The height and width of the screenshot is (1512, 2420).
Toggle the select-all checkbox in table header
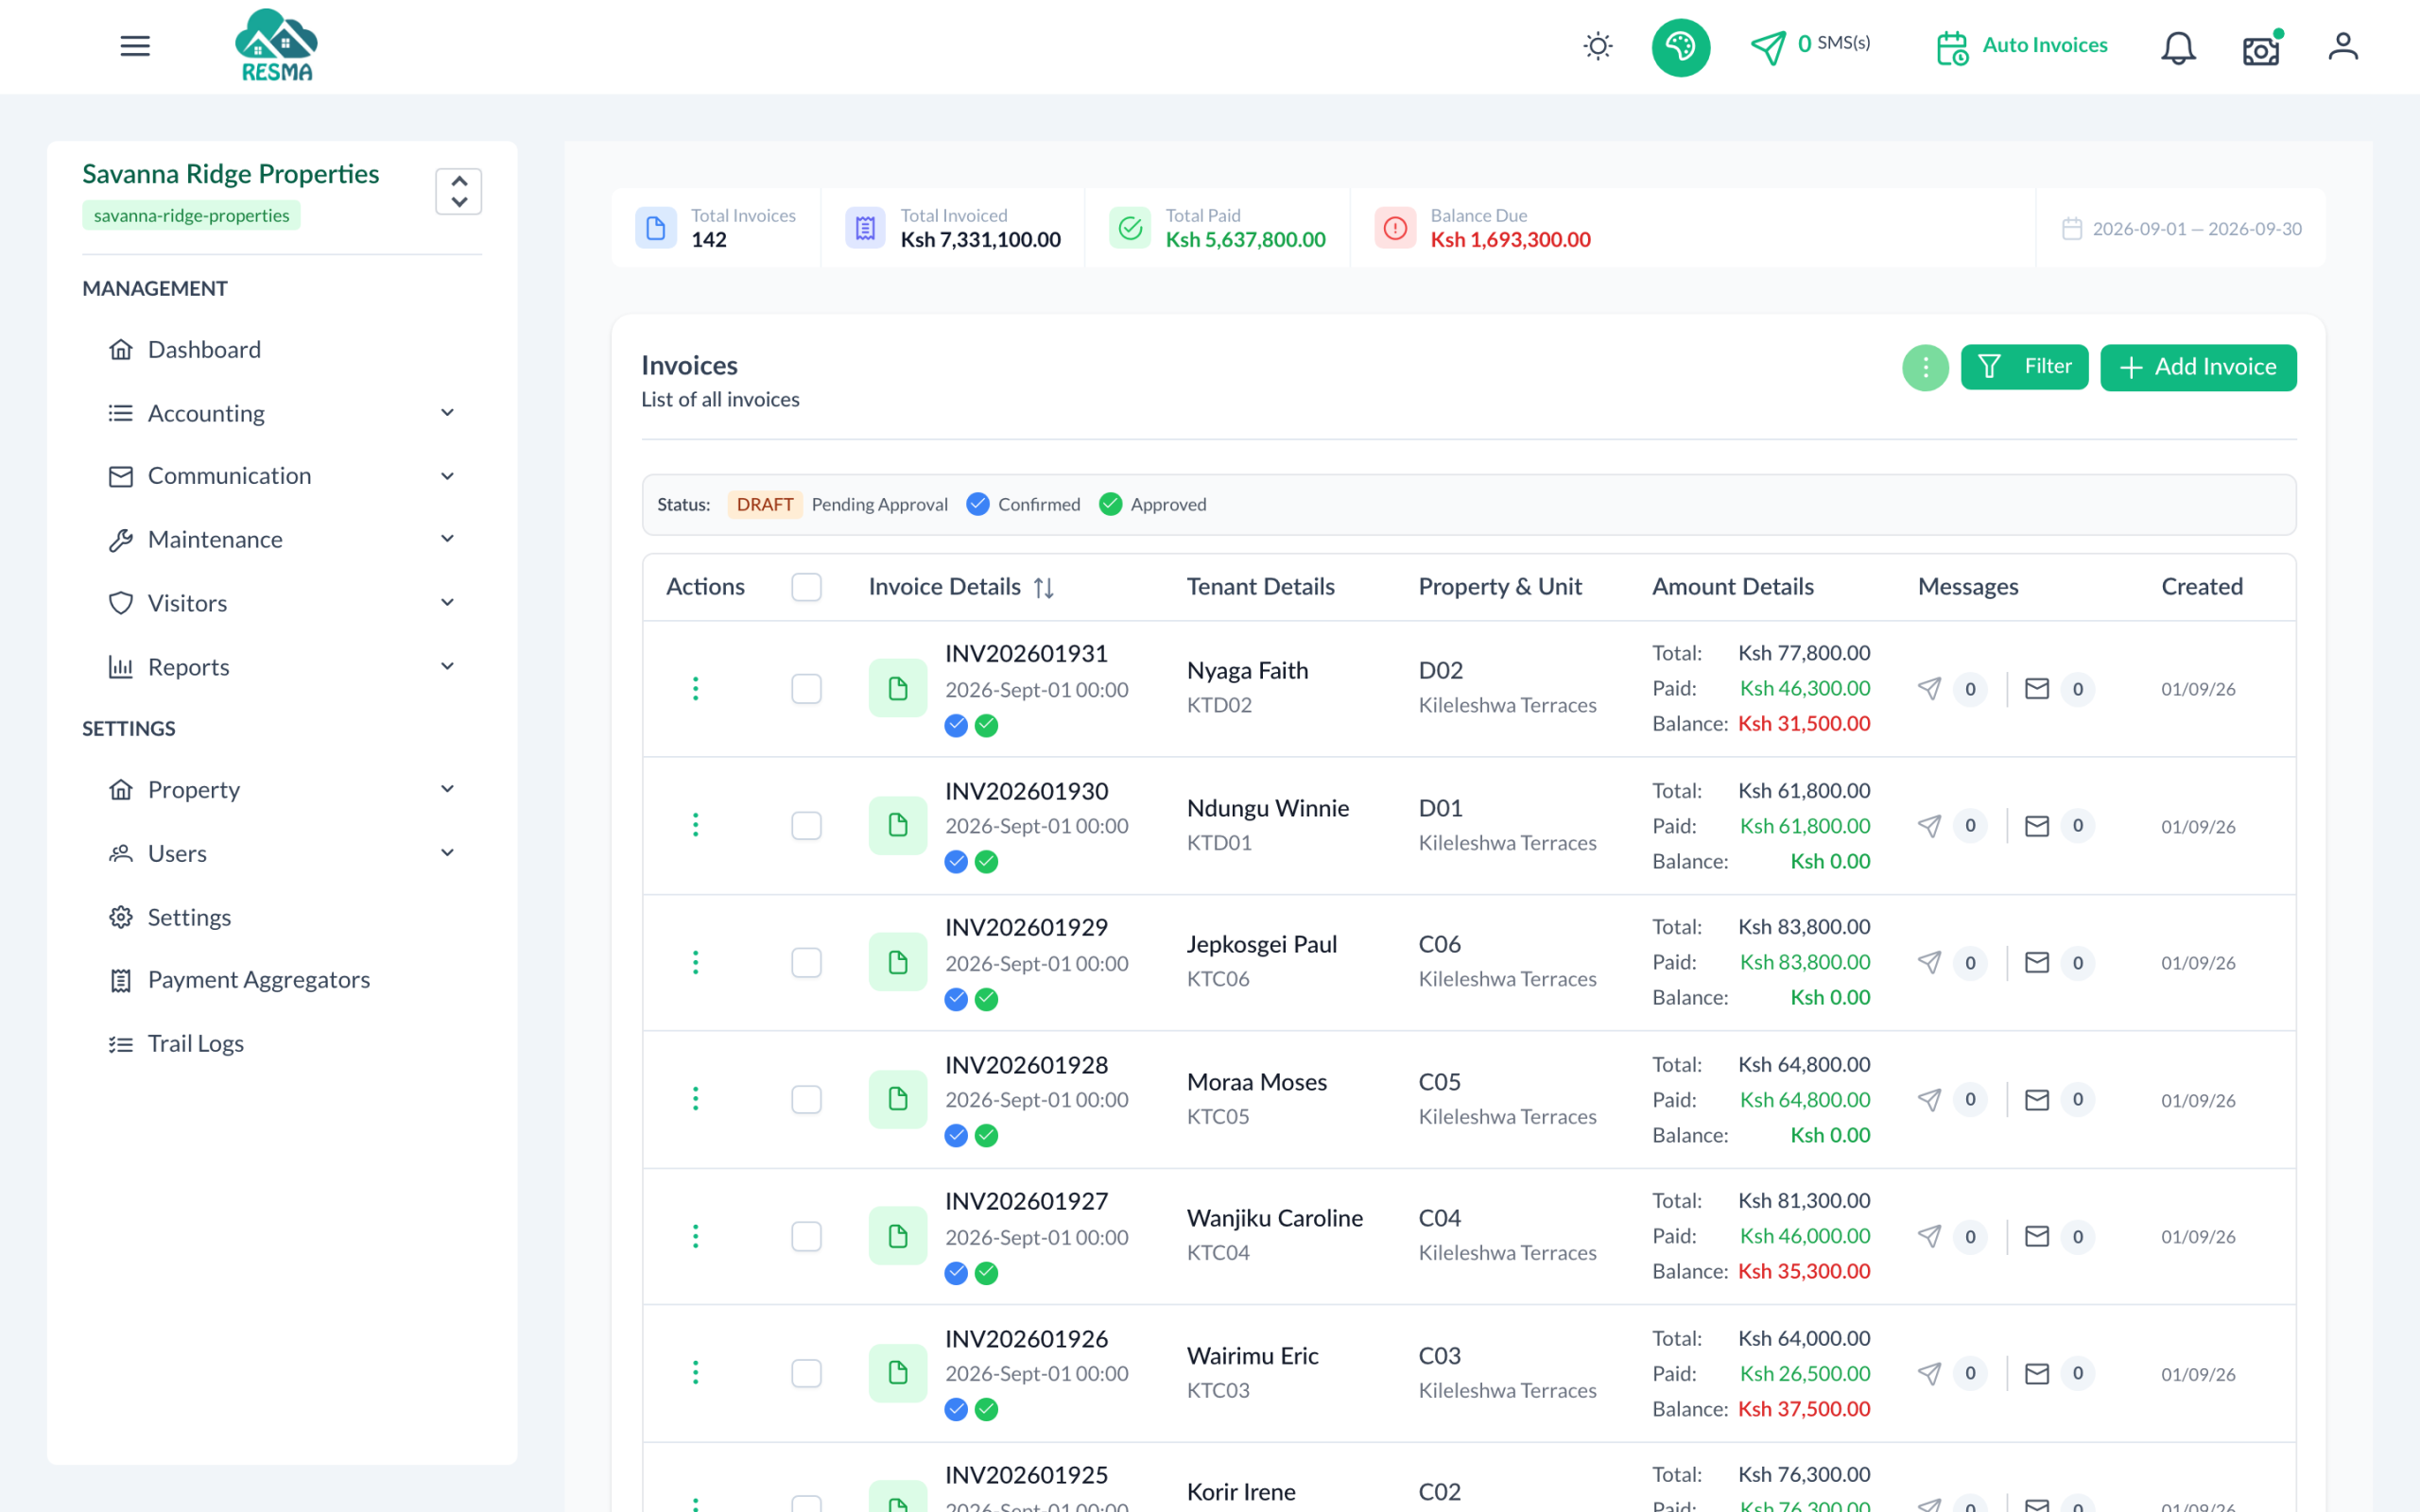(806, 587)
